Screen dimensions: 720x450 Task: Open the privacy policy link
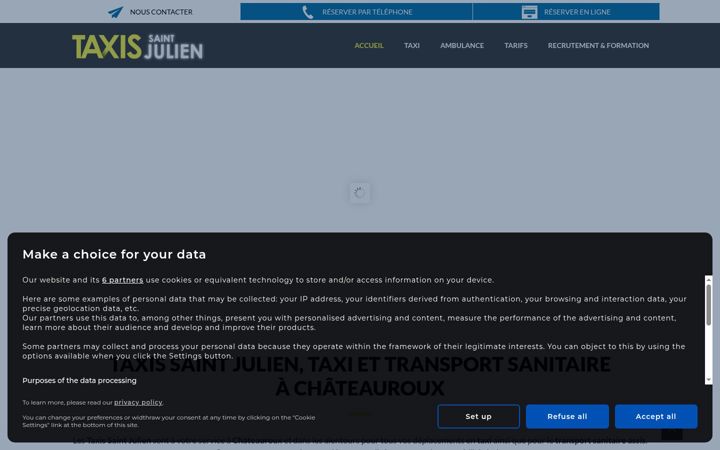[x=138, y=402]
